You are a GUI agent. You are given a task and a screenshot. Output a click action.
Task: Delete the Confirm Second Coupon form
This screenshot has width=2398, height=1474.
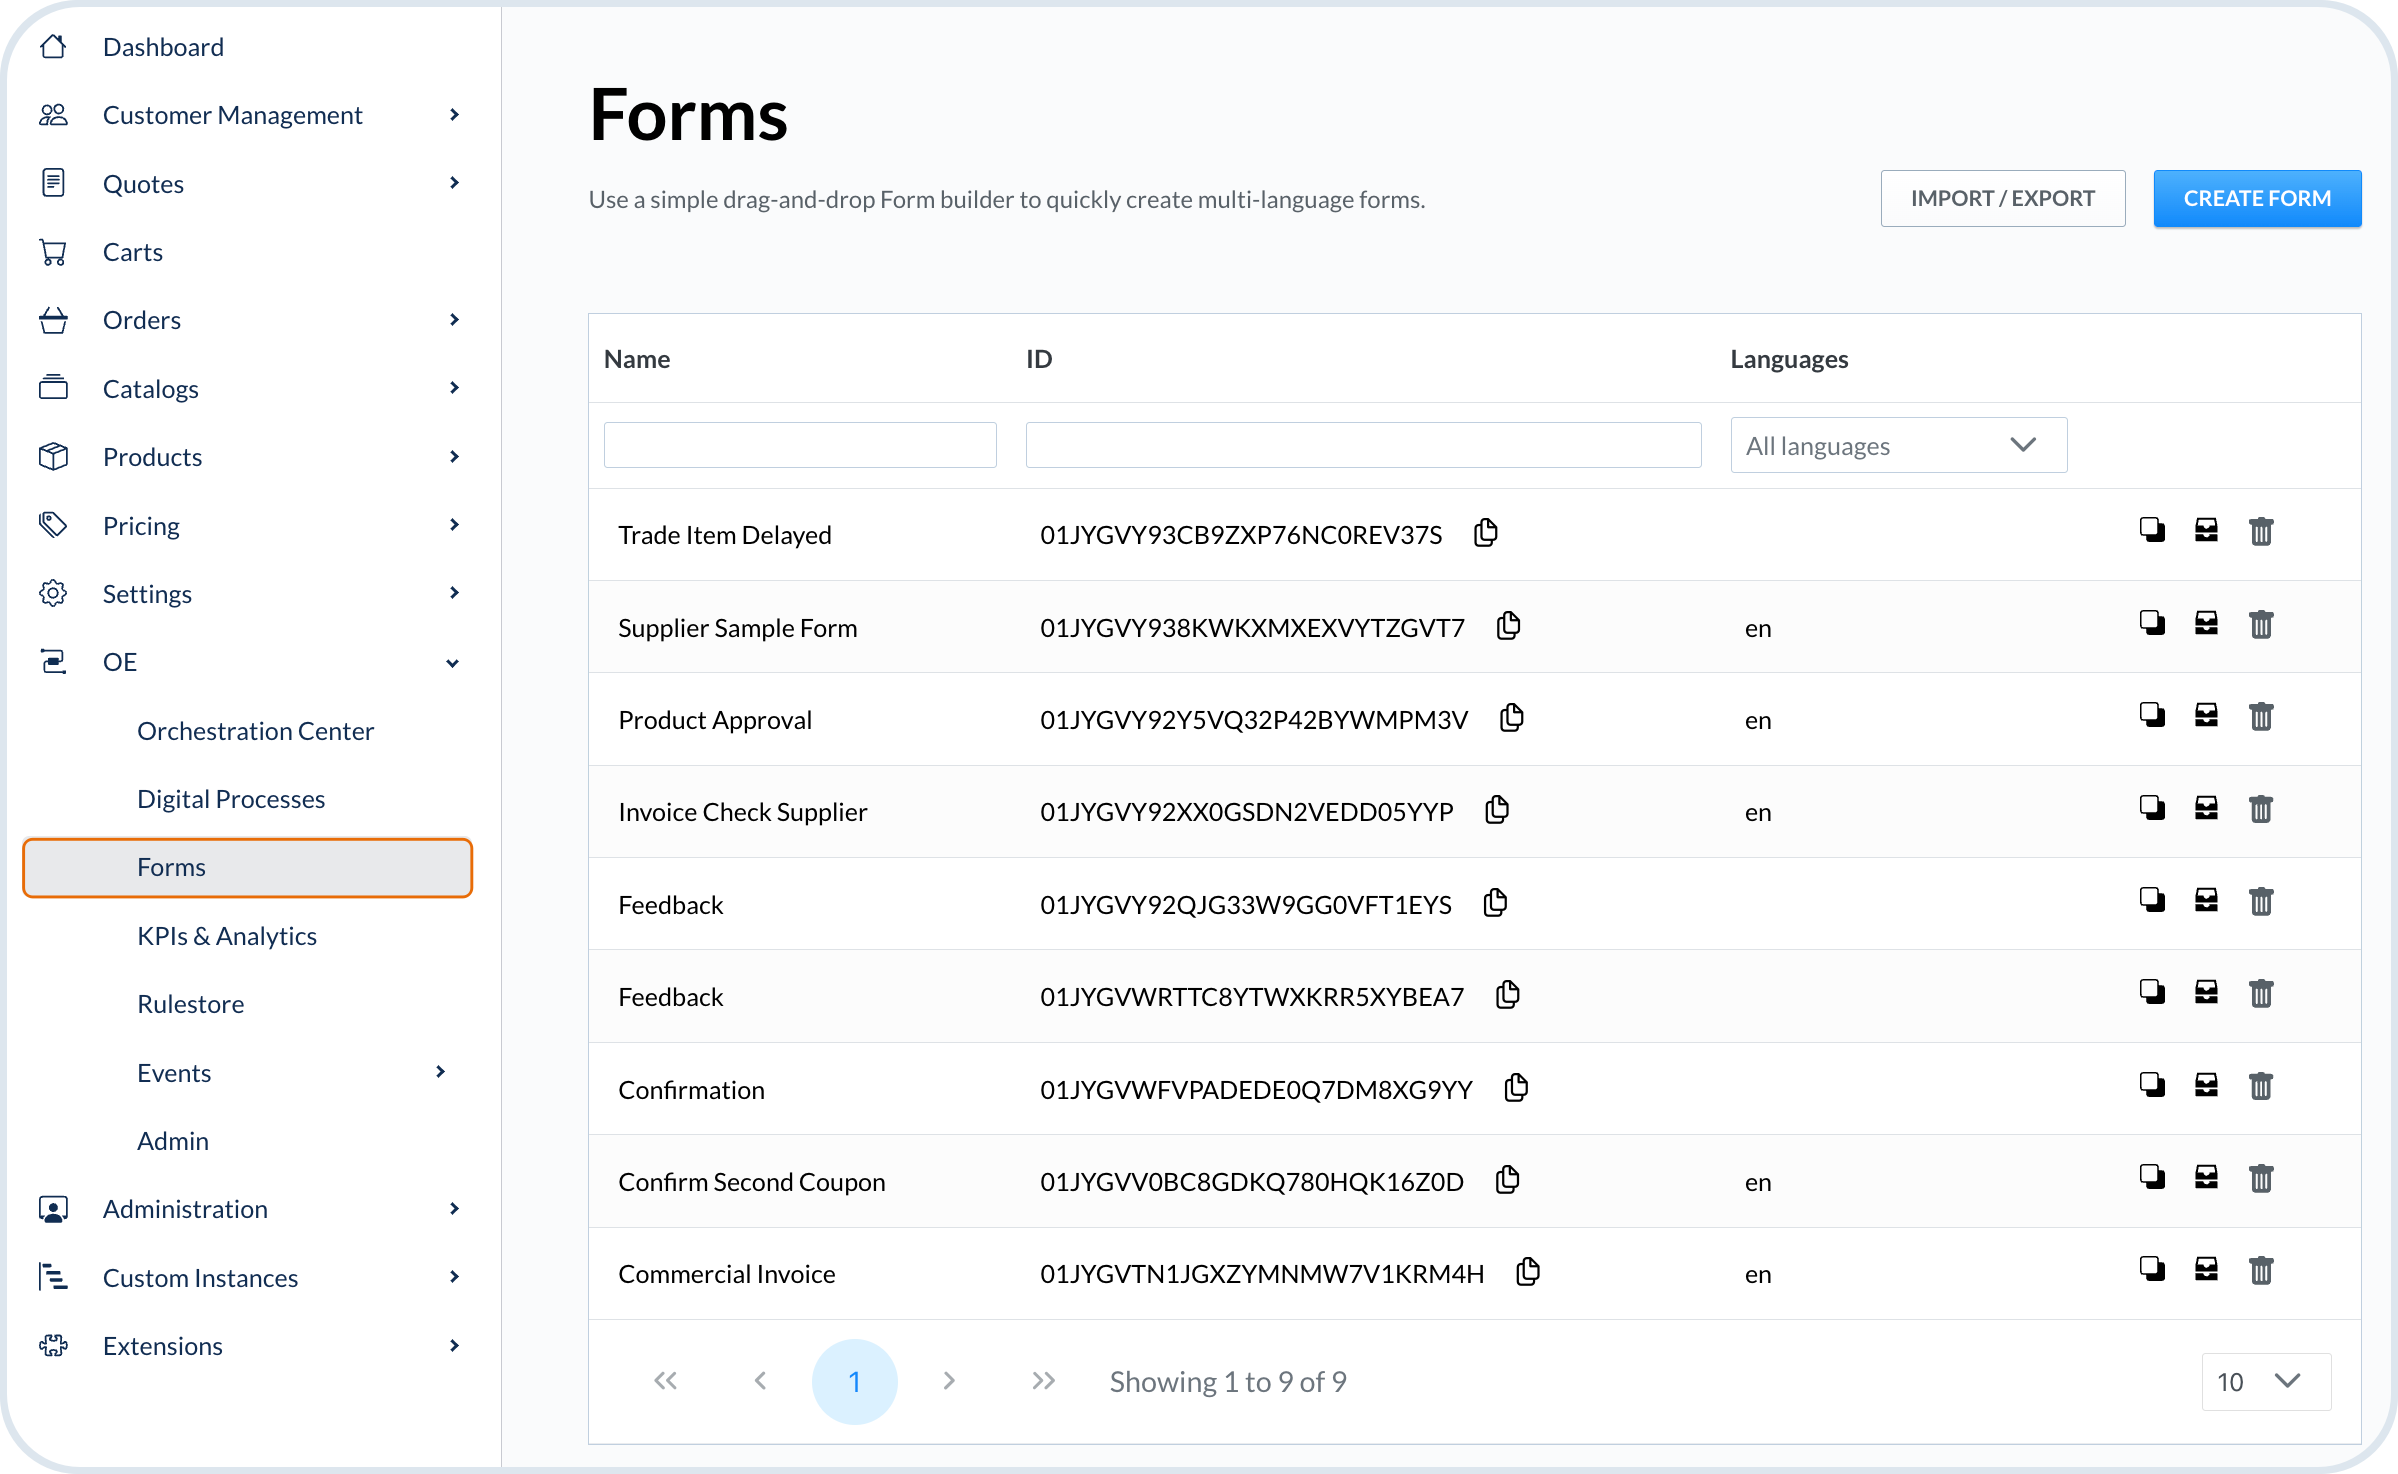(2260, 1178)
